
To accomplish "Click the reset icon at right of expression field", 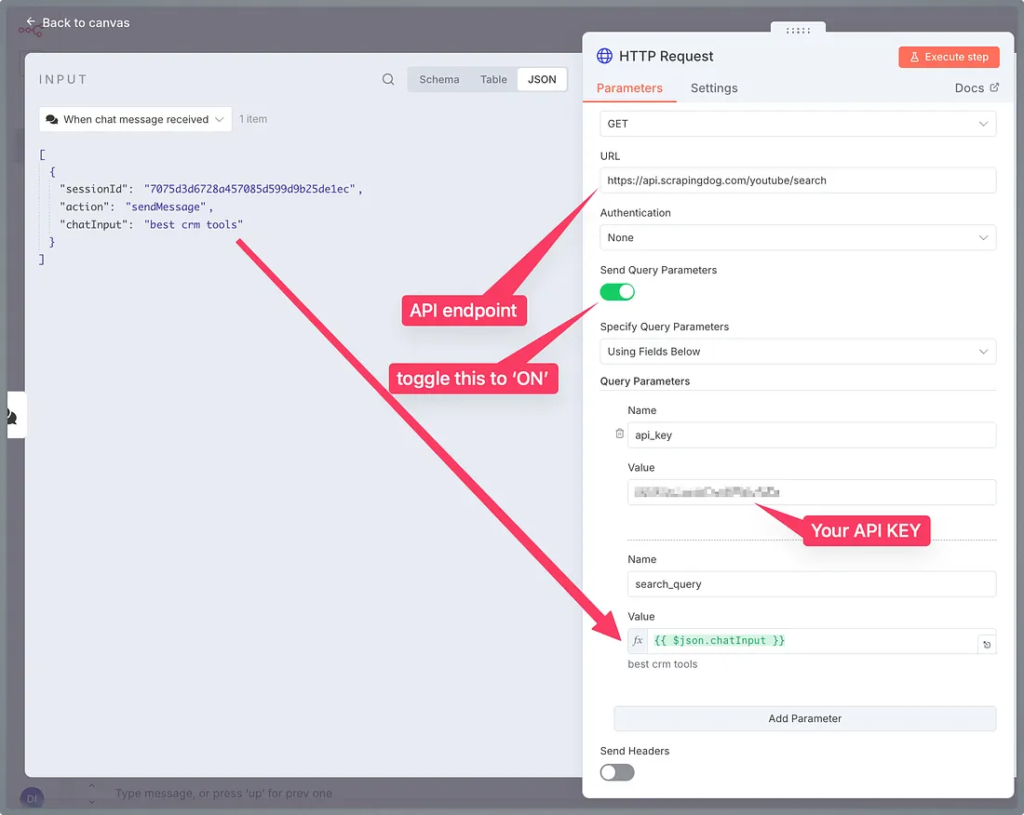I will (987, 645).
